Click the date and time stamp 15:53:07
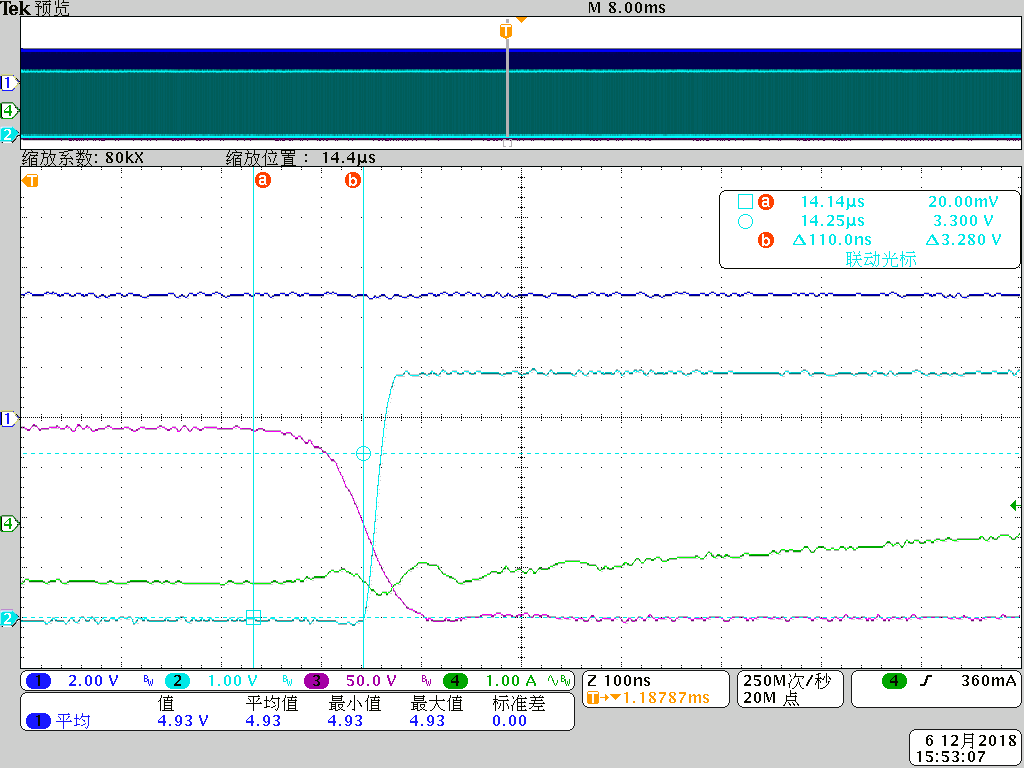 click(966, 748)
